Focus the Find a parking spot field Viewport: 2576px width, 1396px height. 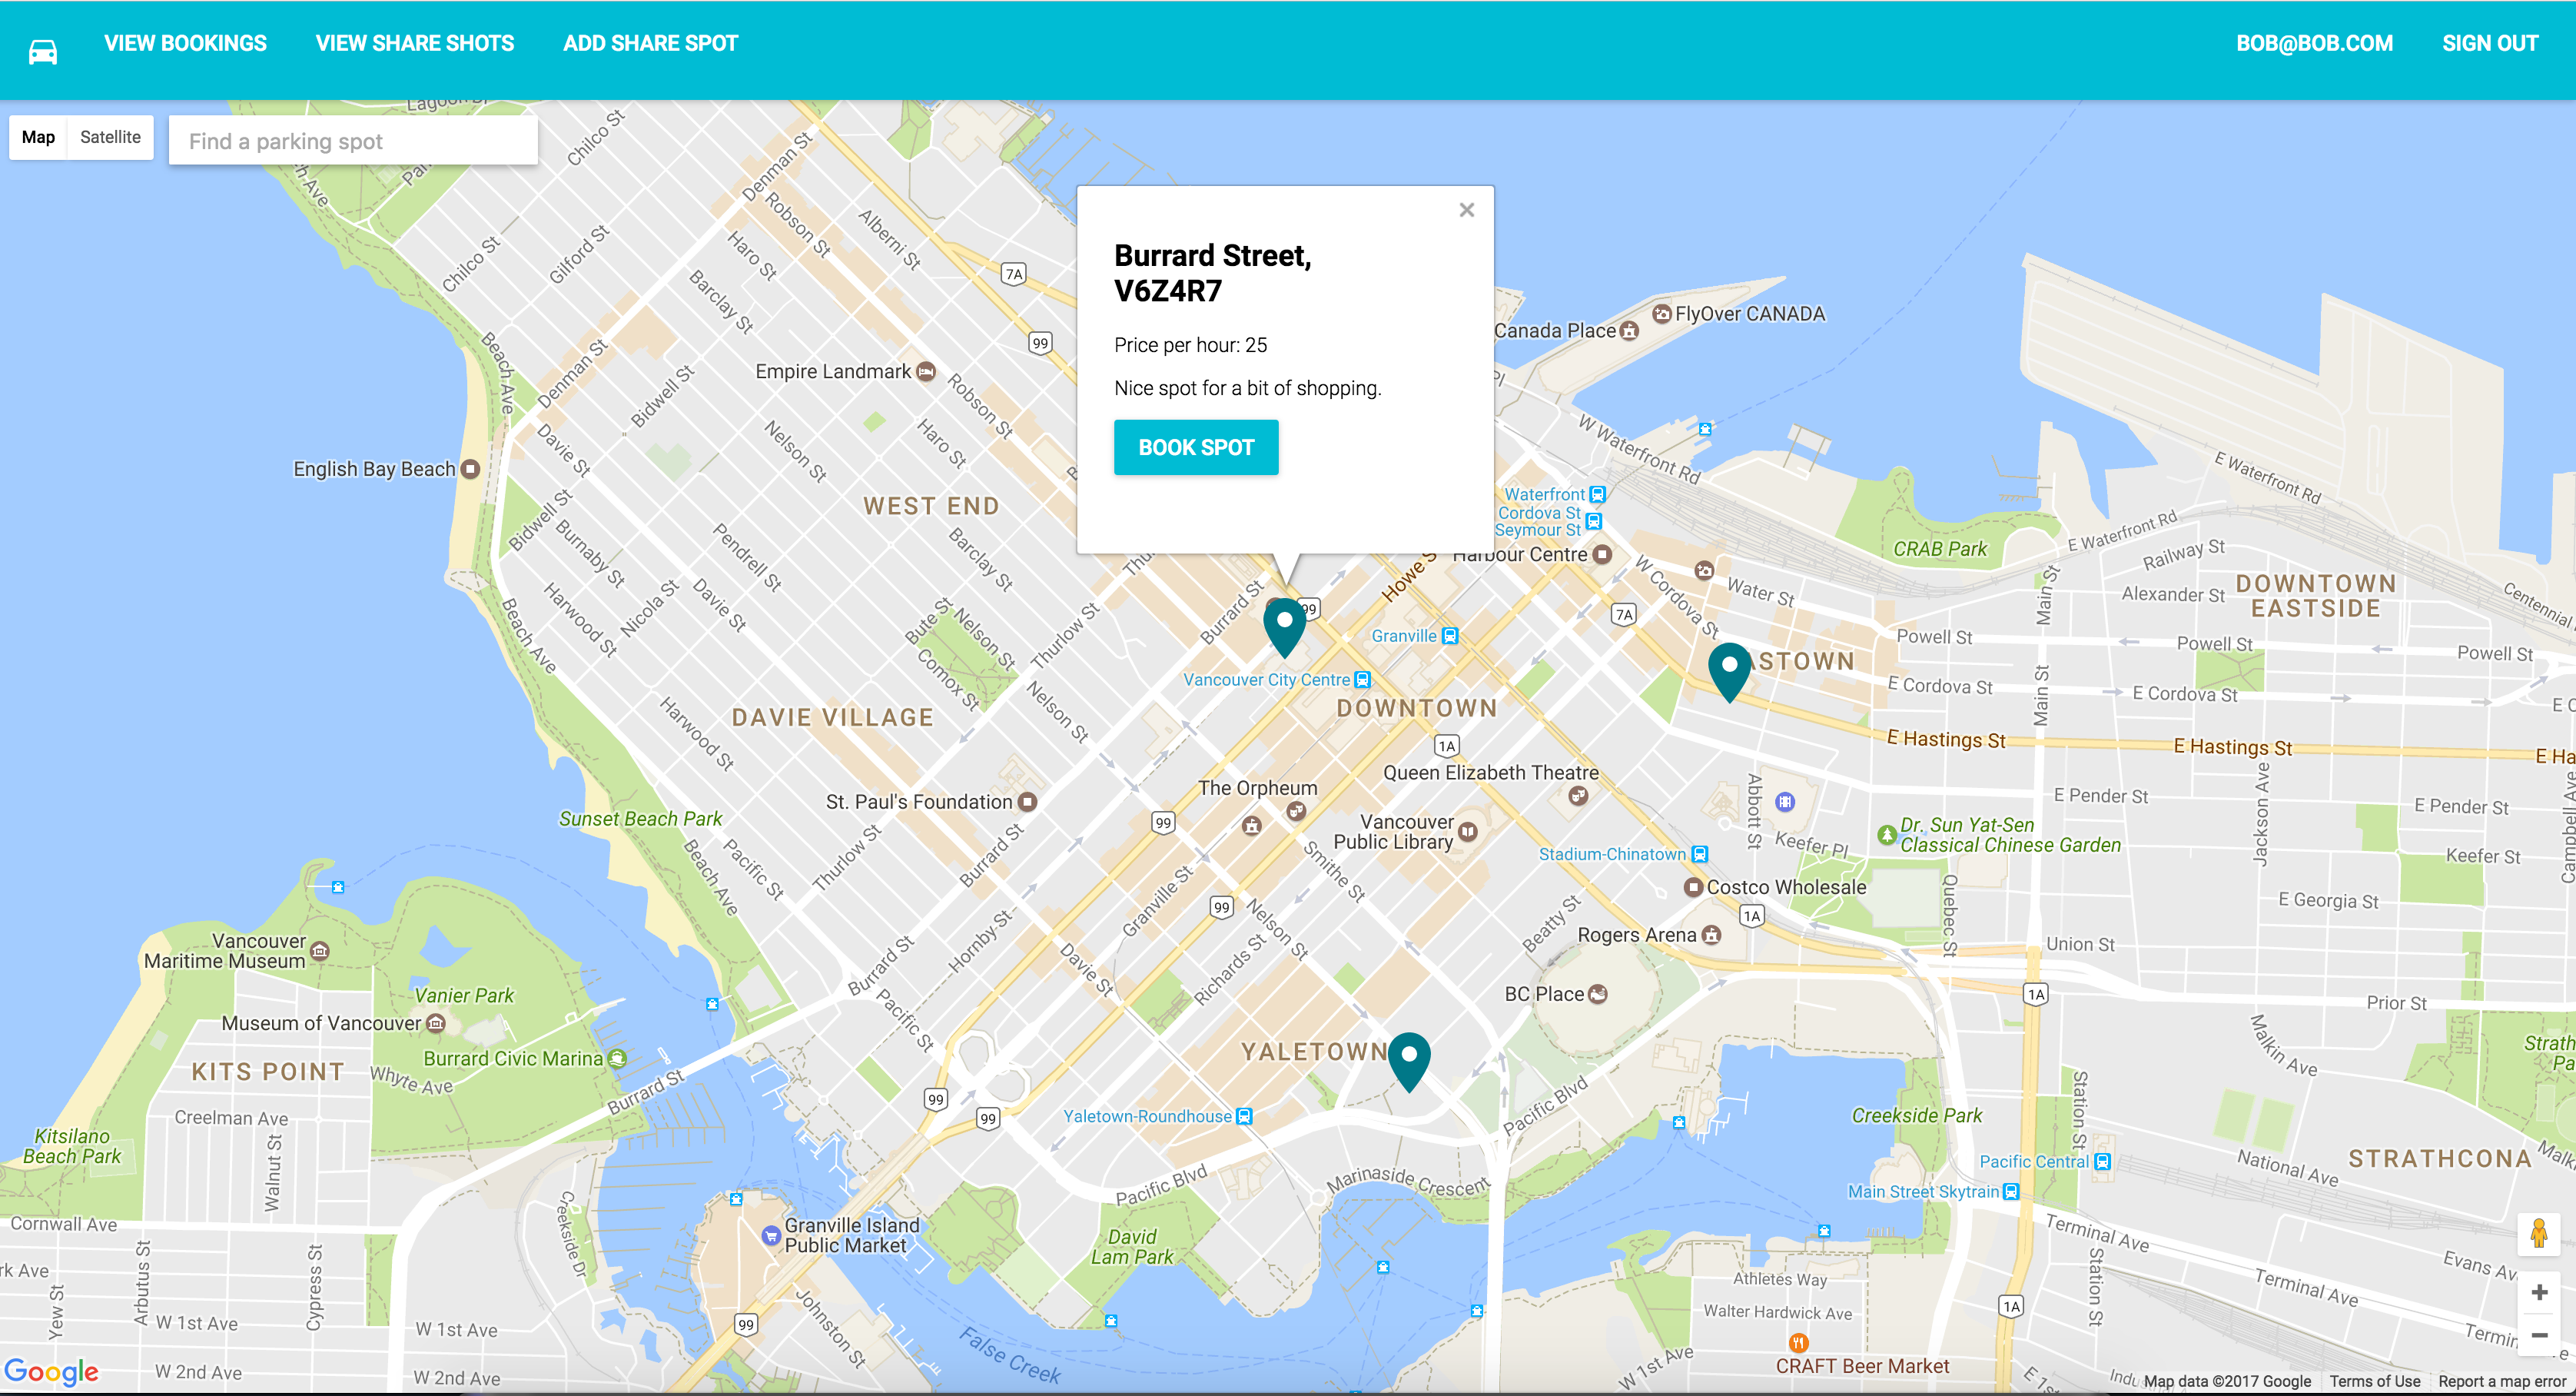coord(353,141)
